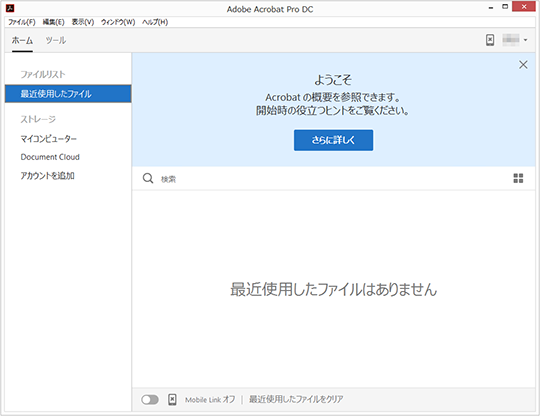Switch to thumbnail grid view

coord(518,178)
